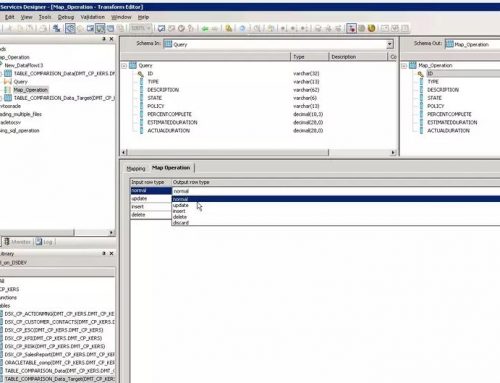Click the project area scrollbar right arrow
Image resolution: width=500 pixels, height=383 pixels.
point(111,232)
